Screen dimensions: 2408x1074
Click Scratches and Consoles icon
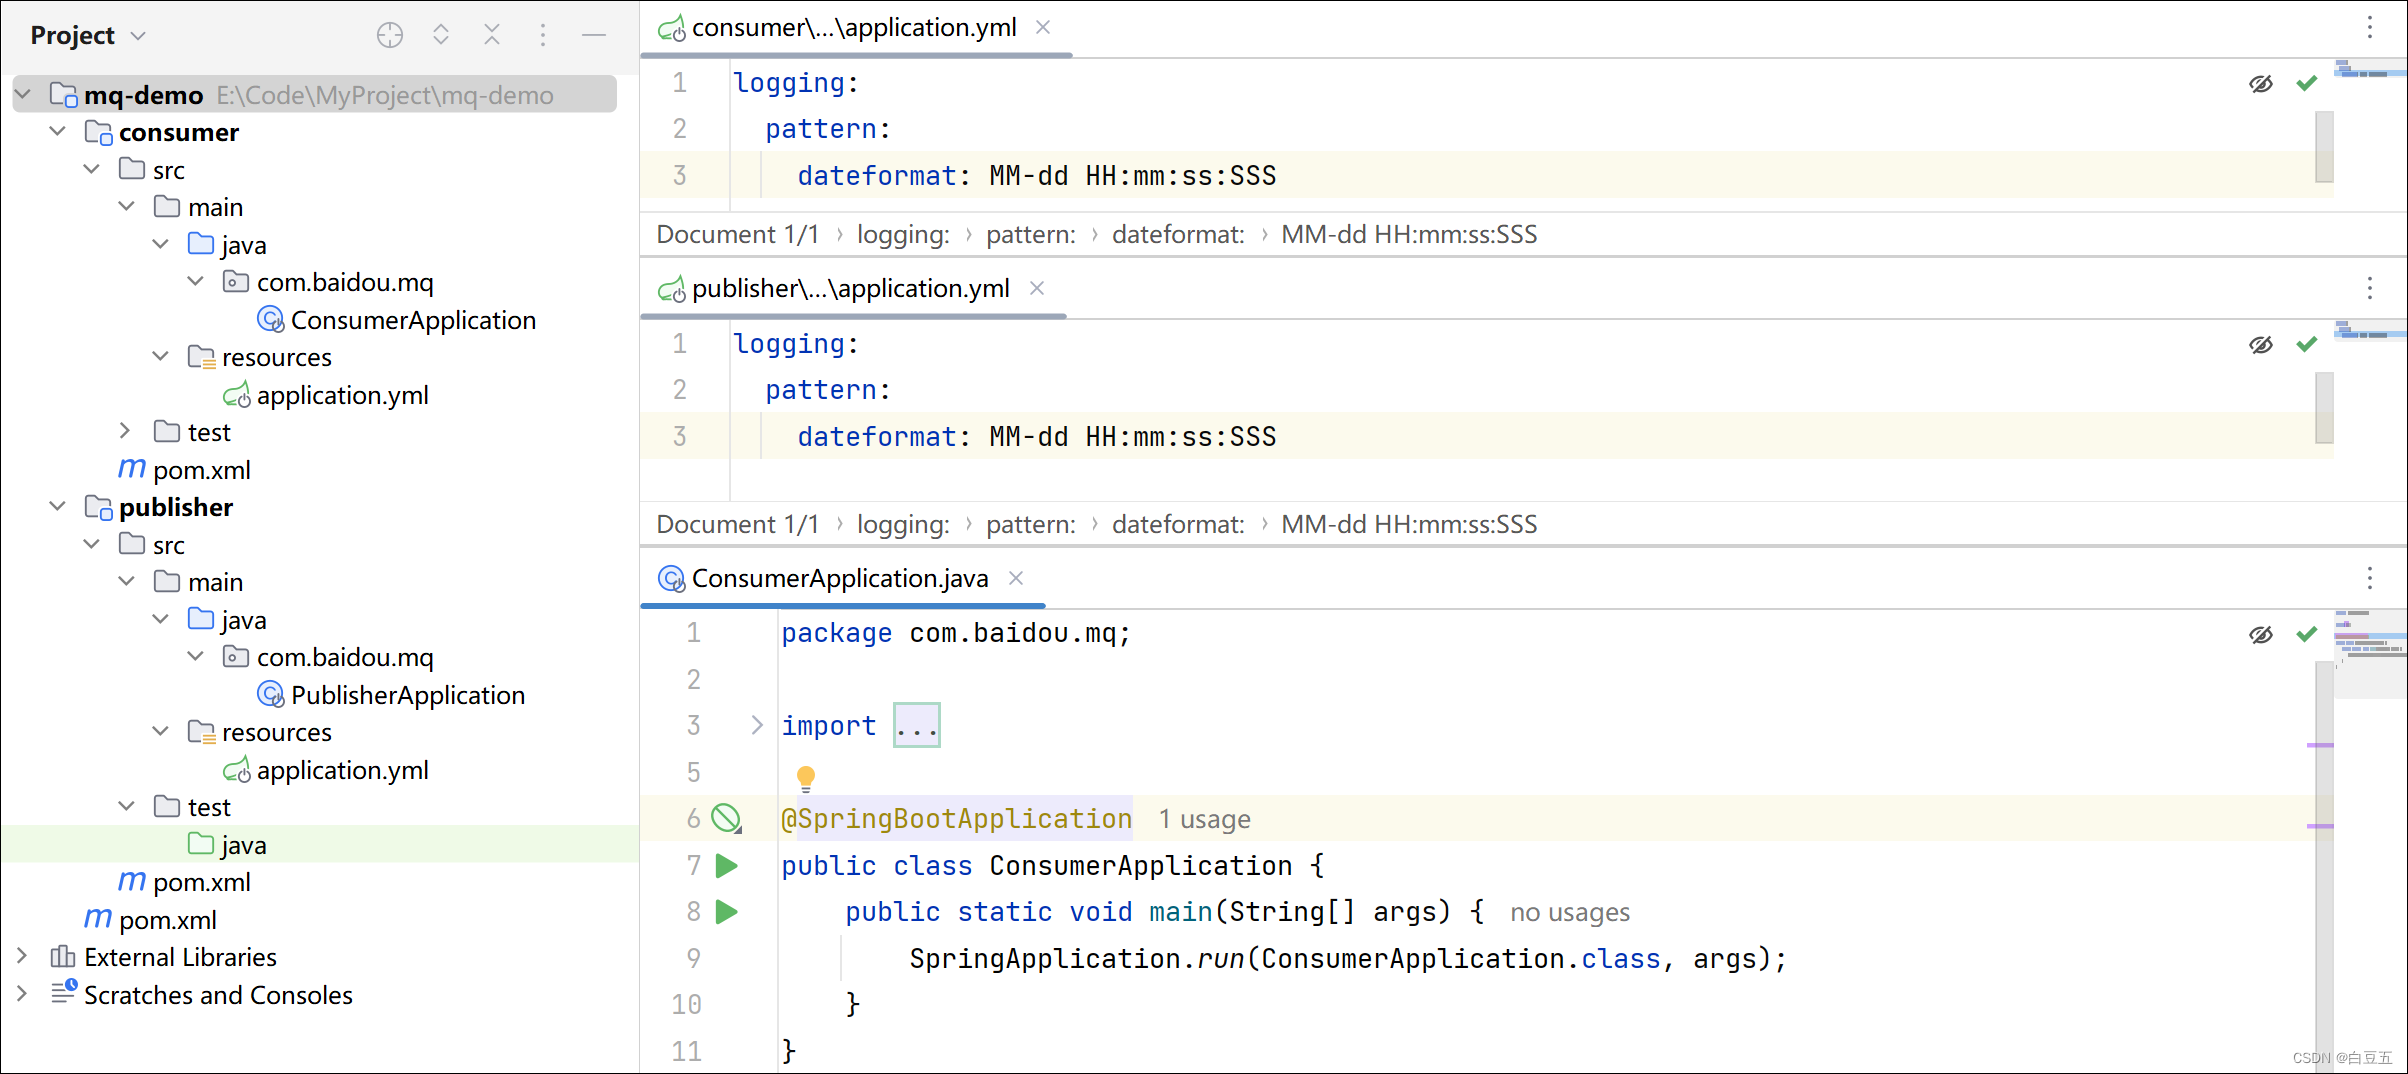click(x=63, y=991)
